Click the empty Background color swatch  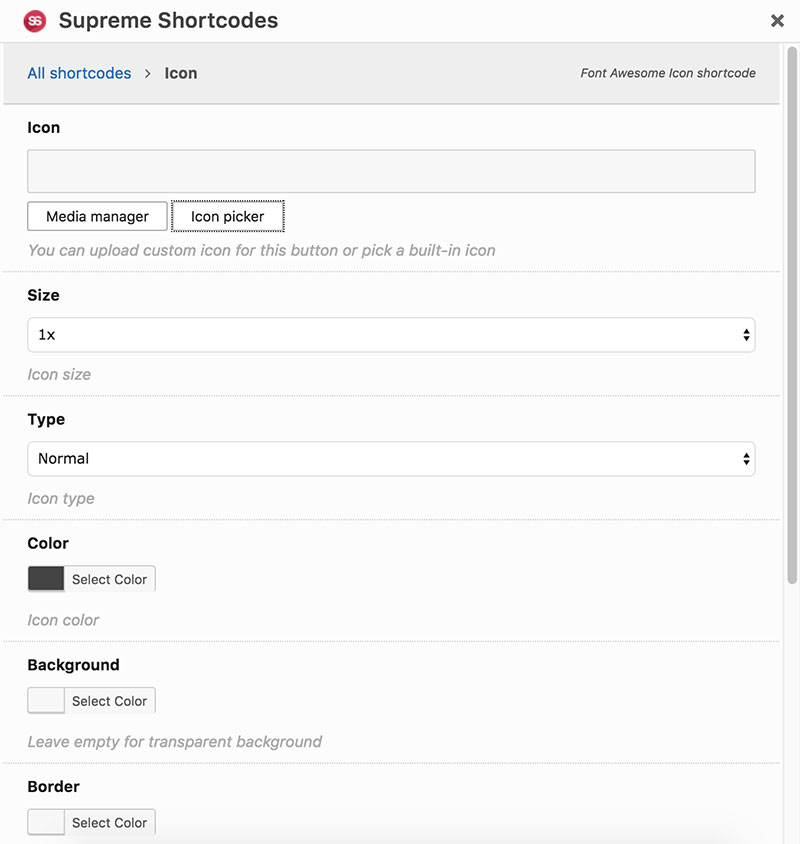pos(46,701)
